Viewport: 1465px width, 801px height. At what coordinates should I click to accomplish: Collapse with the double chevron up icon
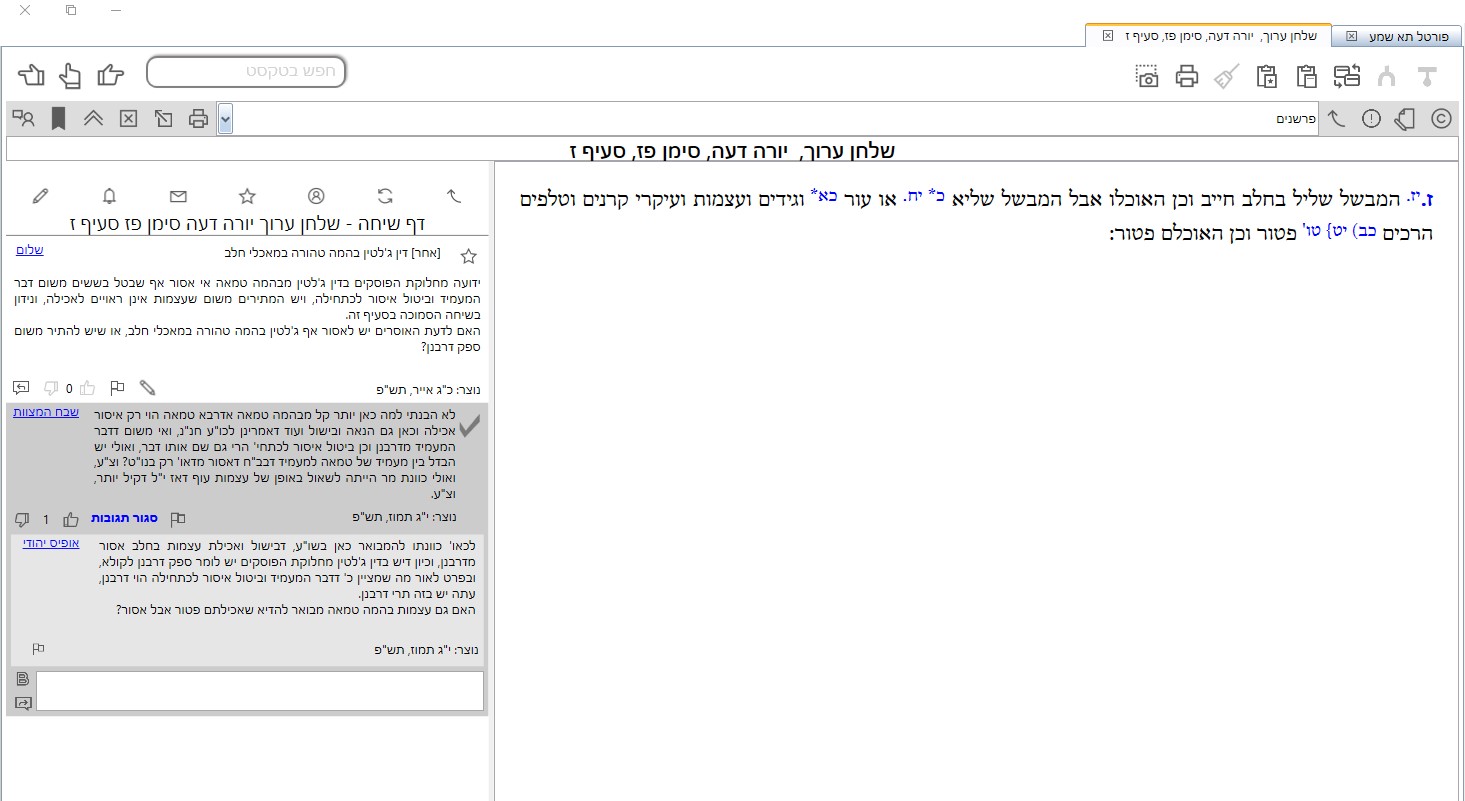[x=93, y=119]
